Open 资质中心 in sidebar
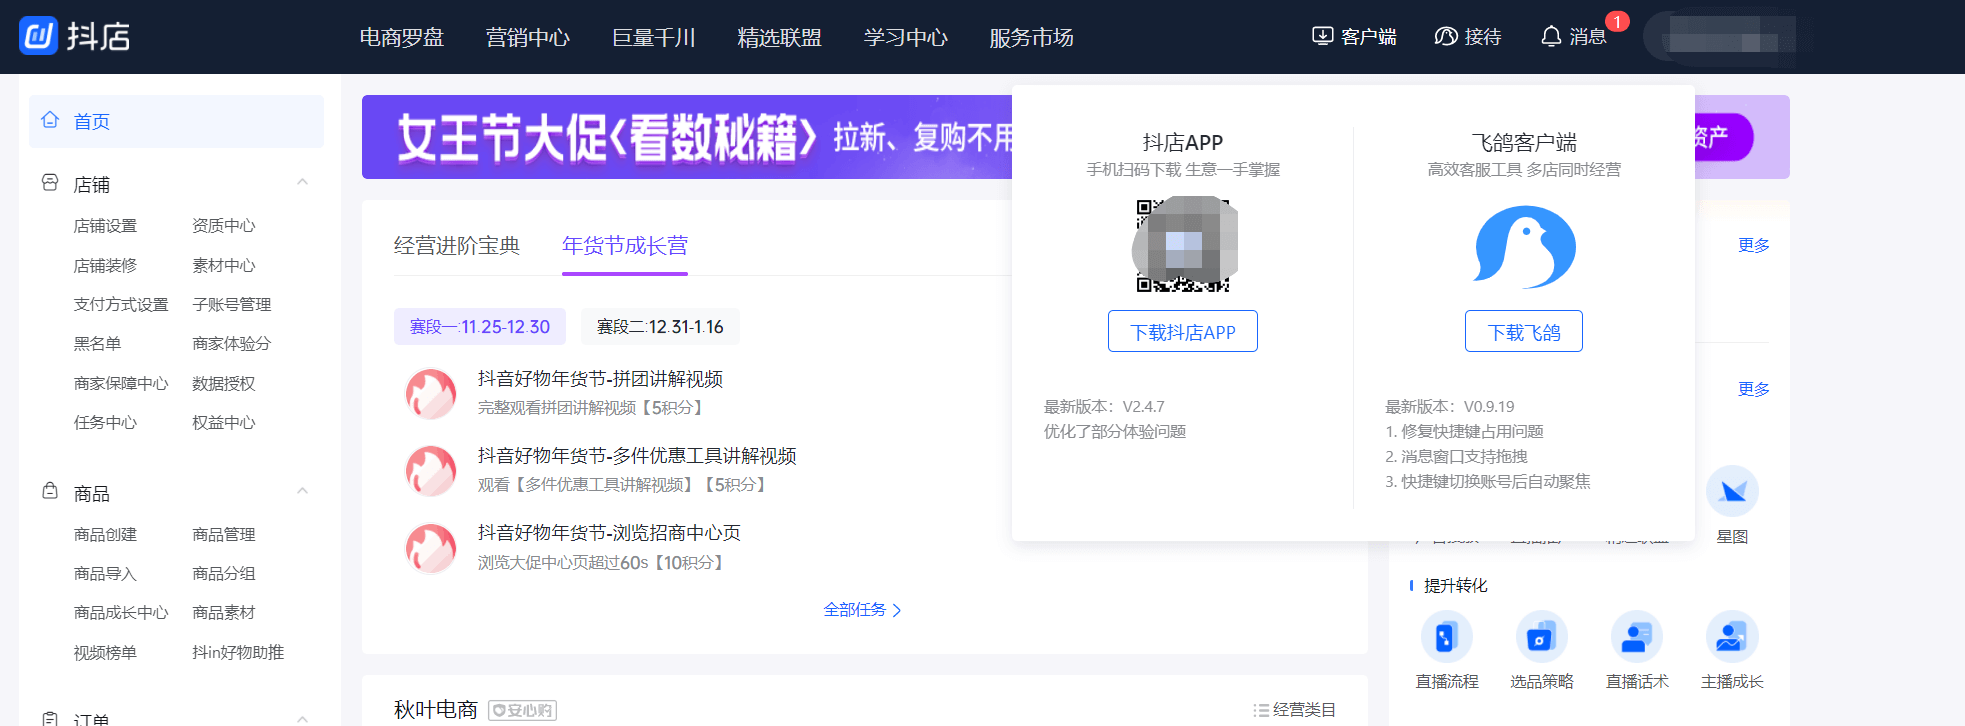Viewport: 1965px width, 726px height. [224, 226]
